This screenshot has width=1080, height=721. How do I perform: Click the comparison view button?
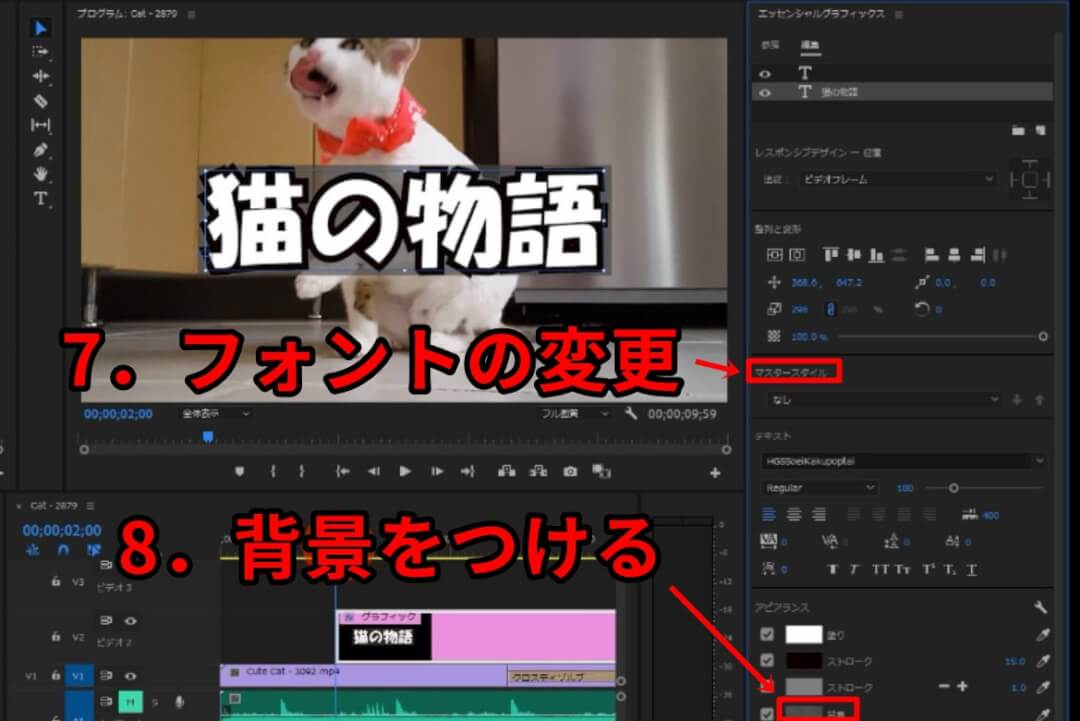tap(601, 472)
